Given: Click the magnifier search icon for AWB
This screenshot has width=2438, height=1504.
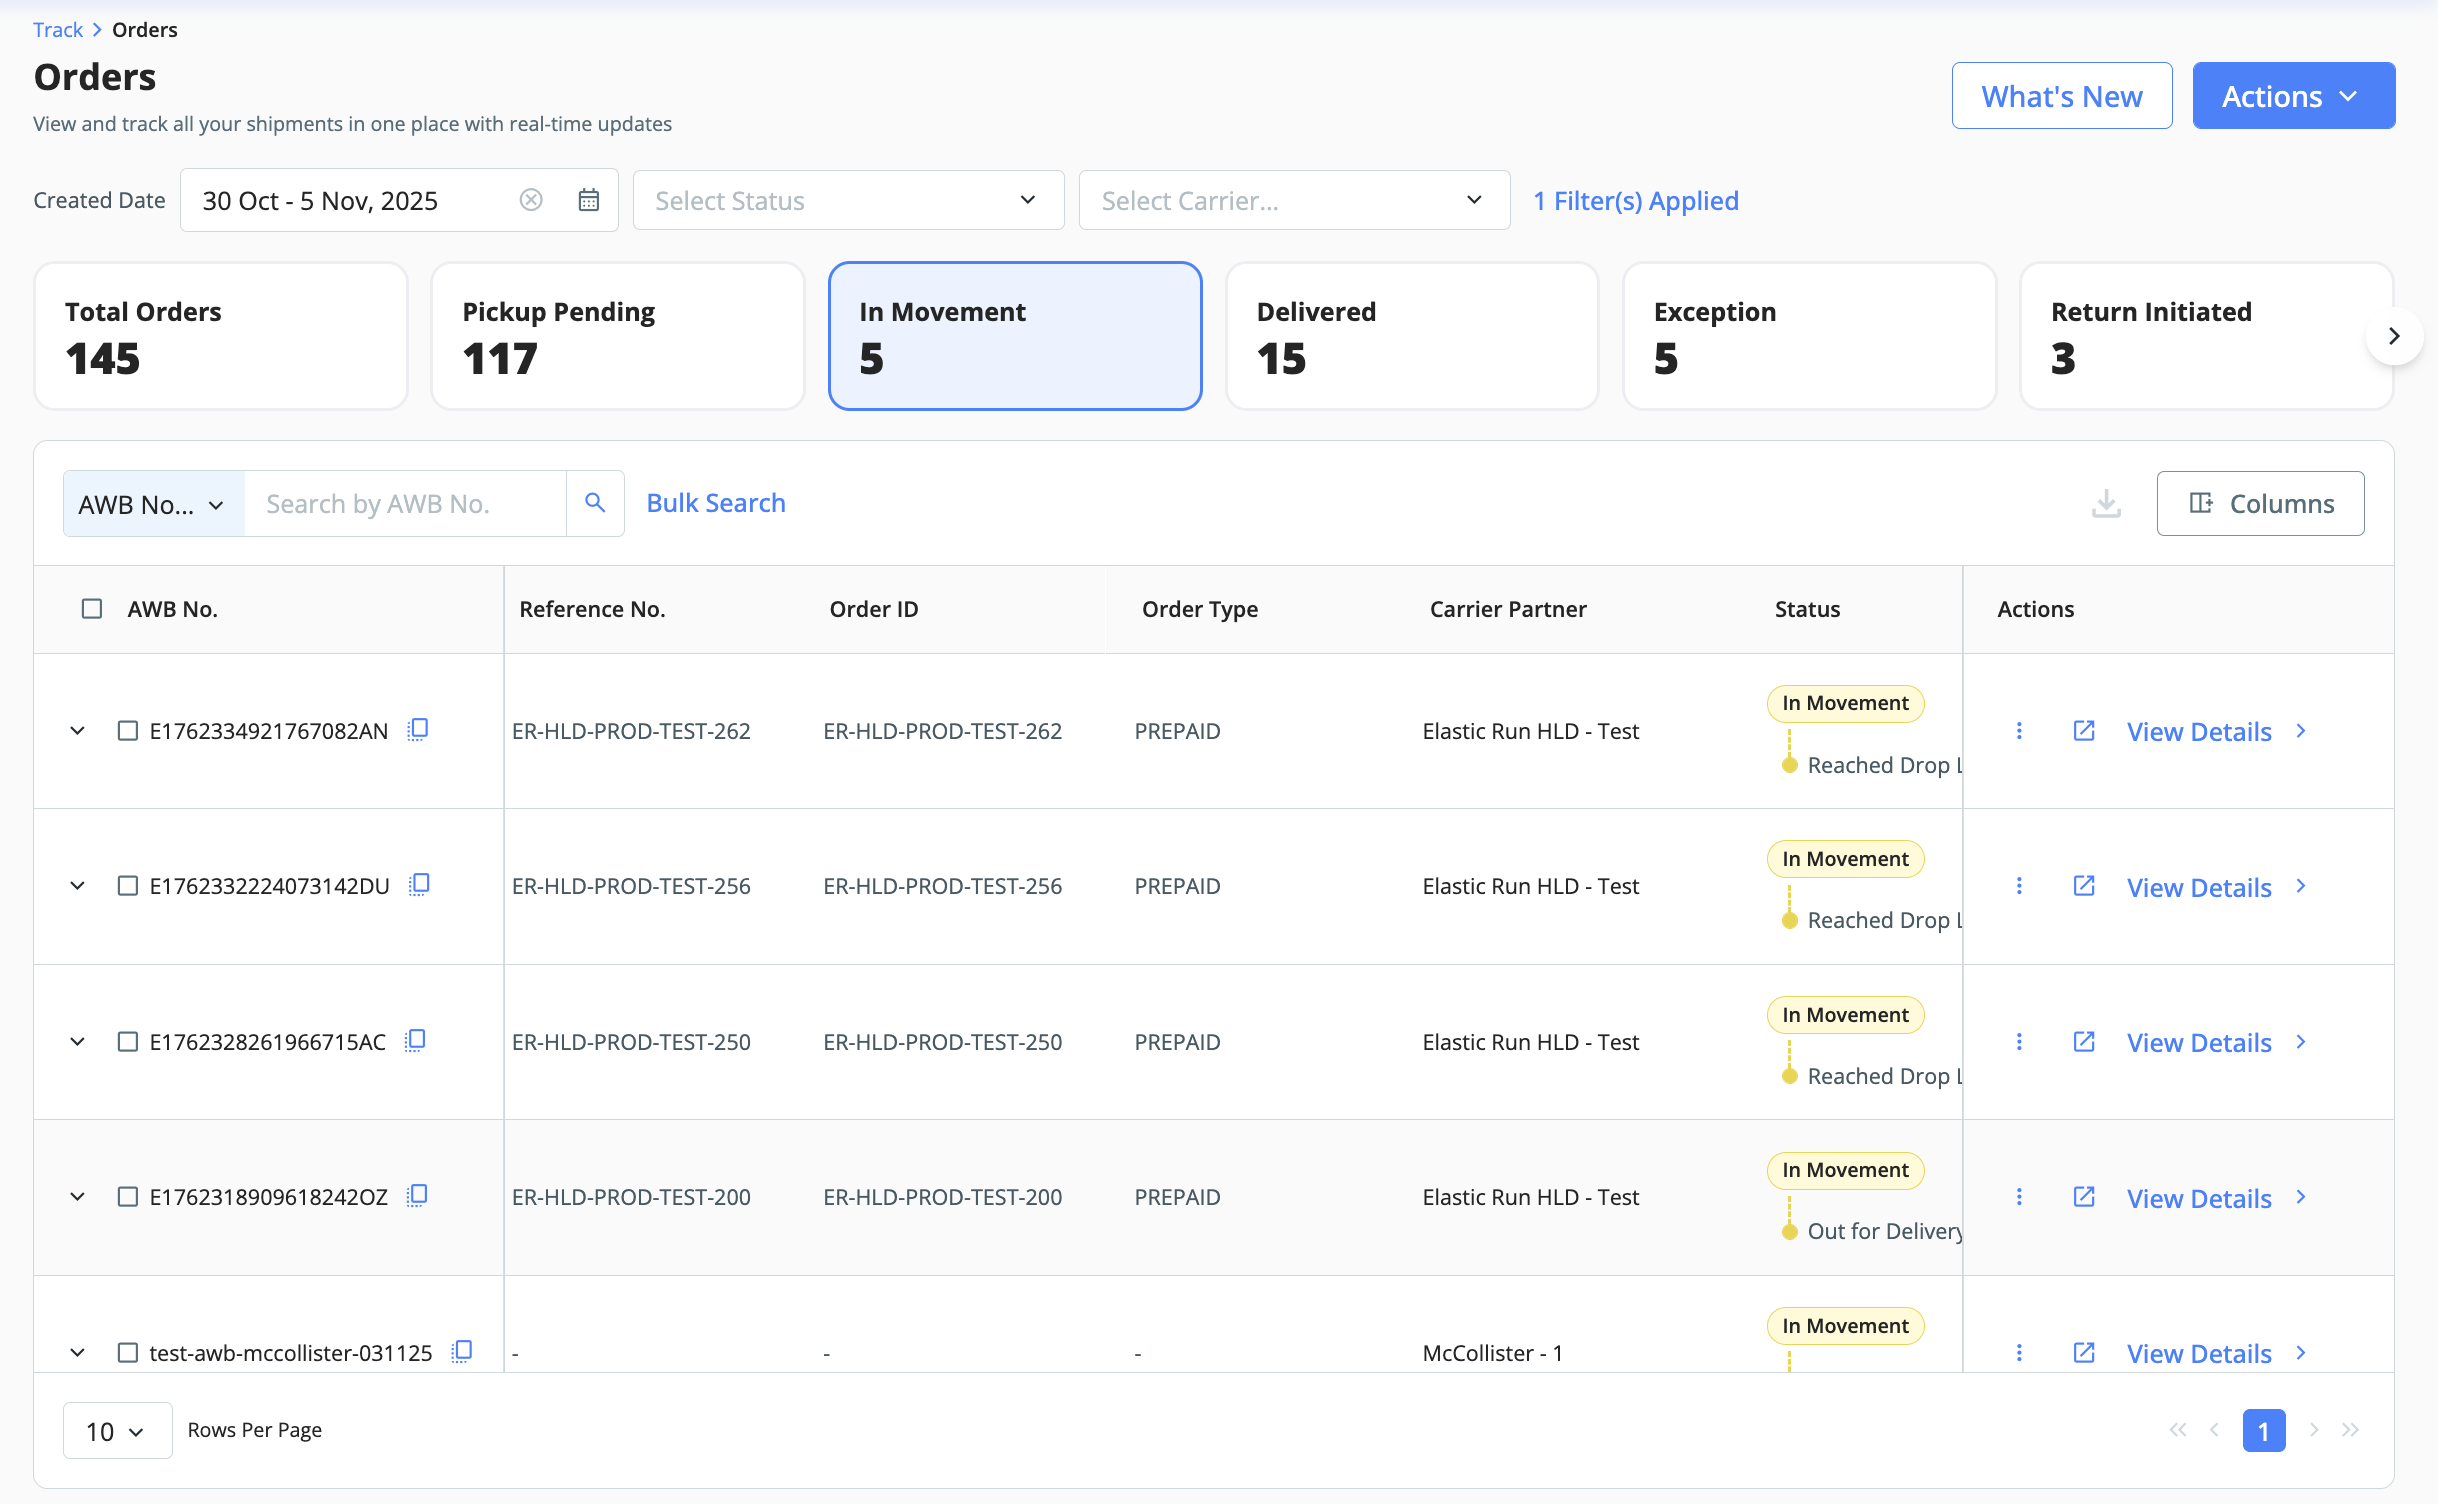Looking at the screenshot, I should coord(595,503).
